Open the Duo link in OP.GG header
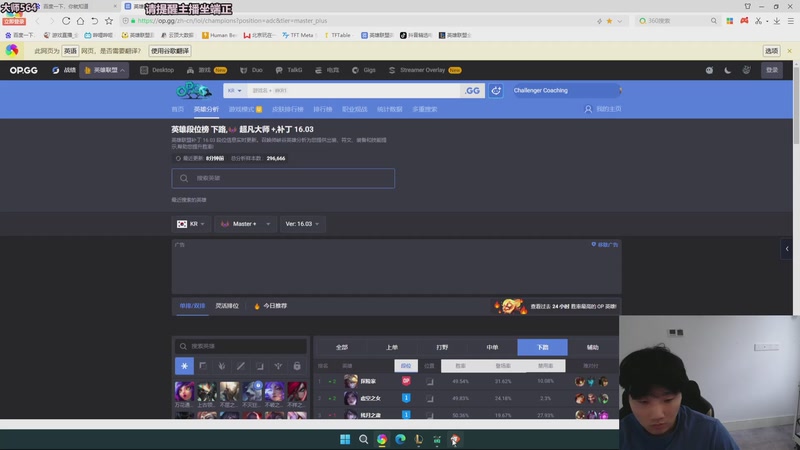 (252, 70)
